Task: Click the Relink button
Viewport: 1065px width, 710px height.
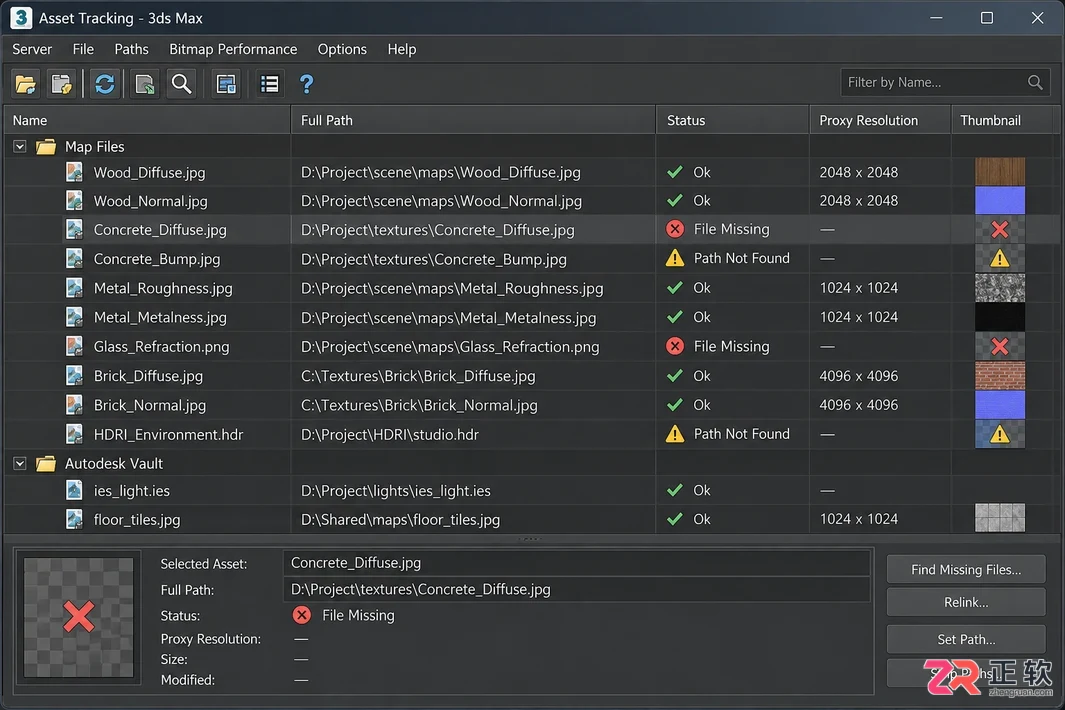Action: tap(966, 602)
